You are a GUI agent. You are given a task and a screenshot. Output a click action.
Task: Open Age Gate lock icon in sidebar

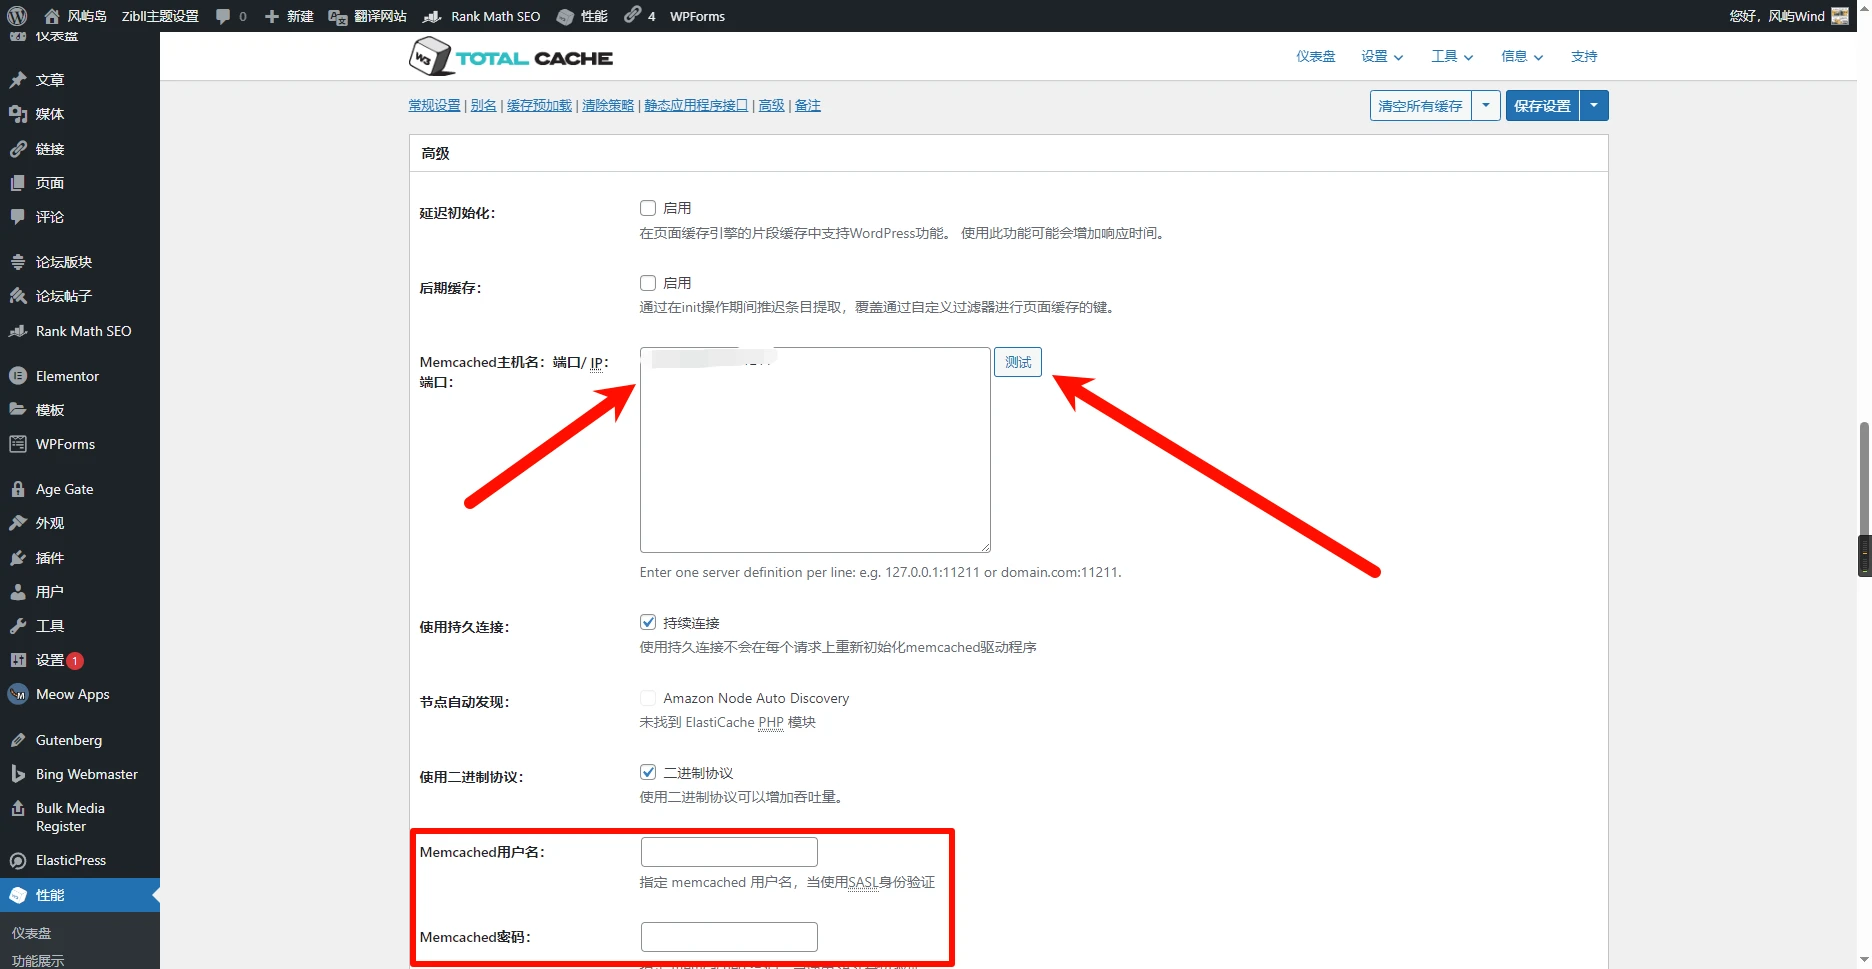coord(18,489)
